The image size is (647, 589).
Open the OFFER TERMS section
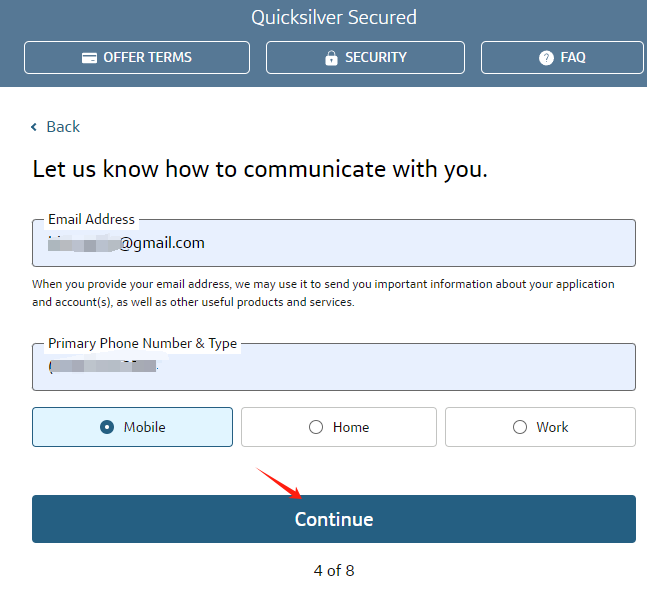pos(137,57)
